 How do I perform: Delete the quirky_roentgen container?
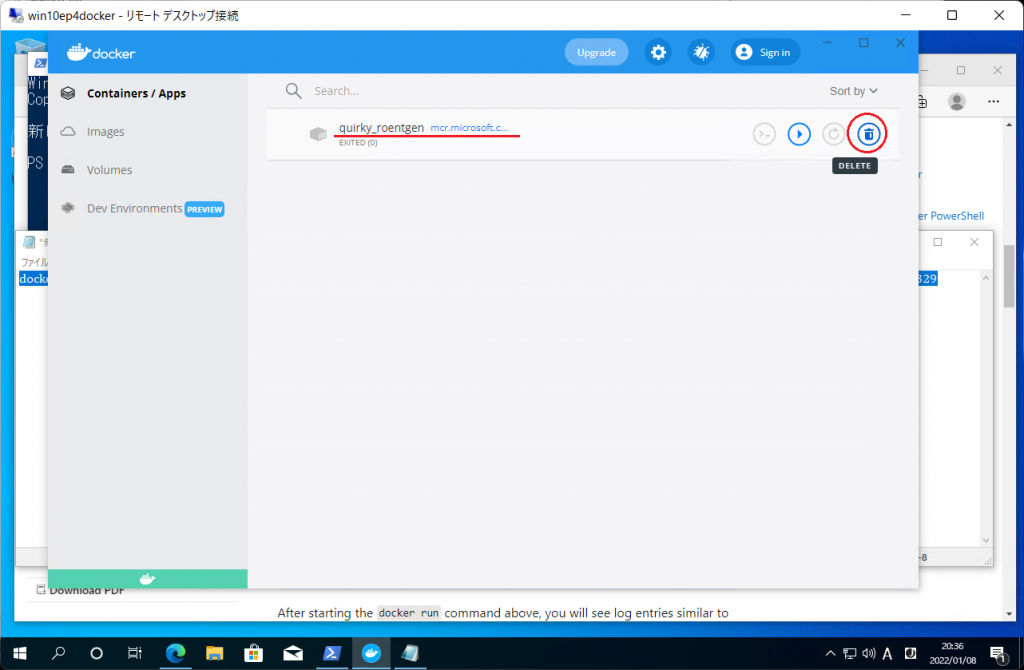(x=868, y=134)
